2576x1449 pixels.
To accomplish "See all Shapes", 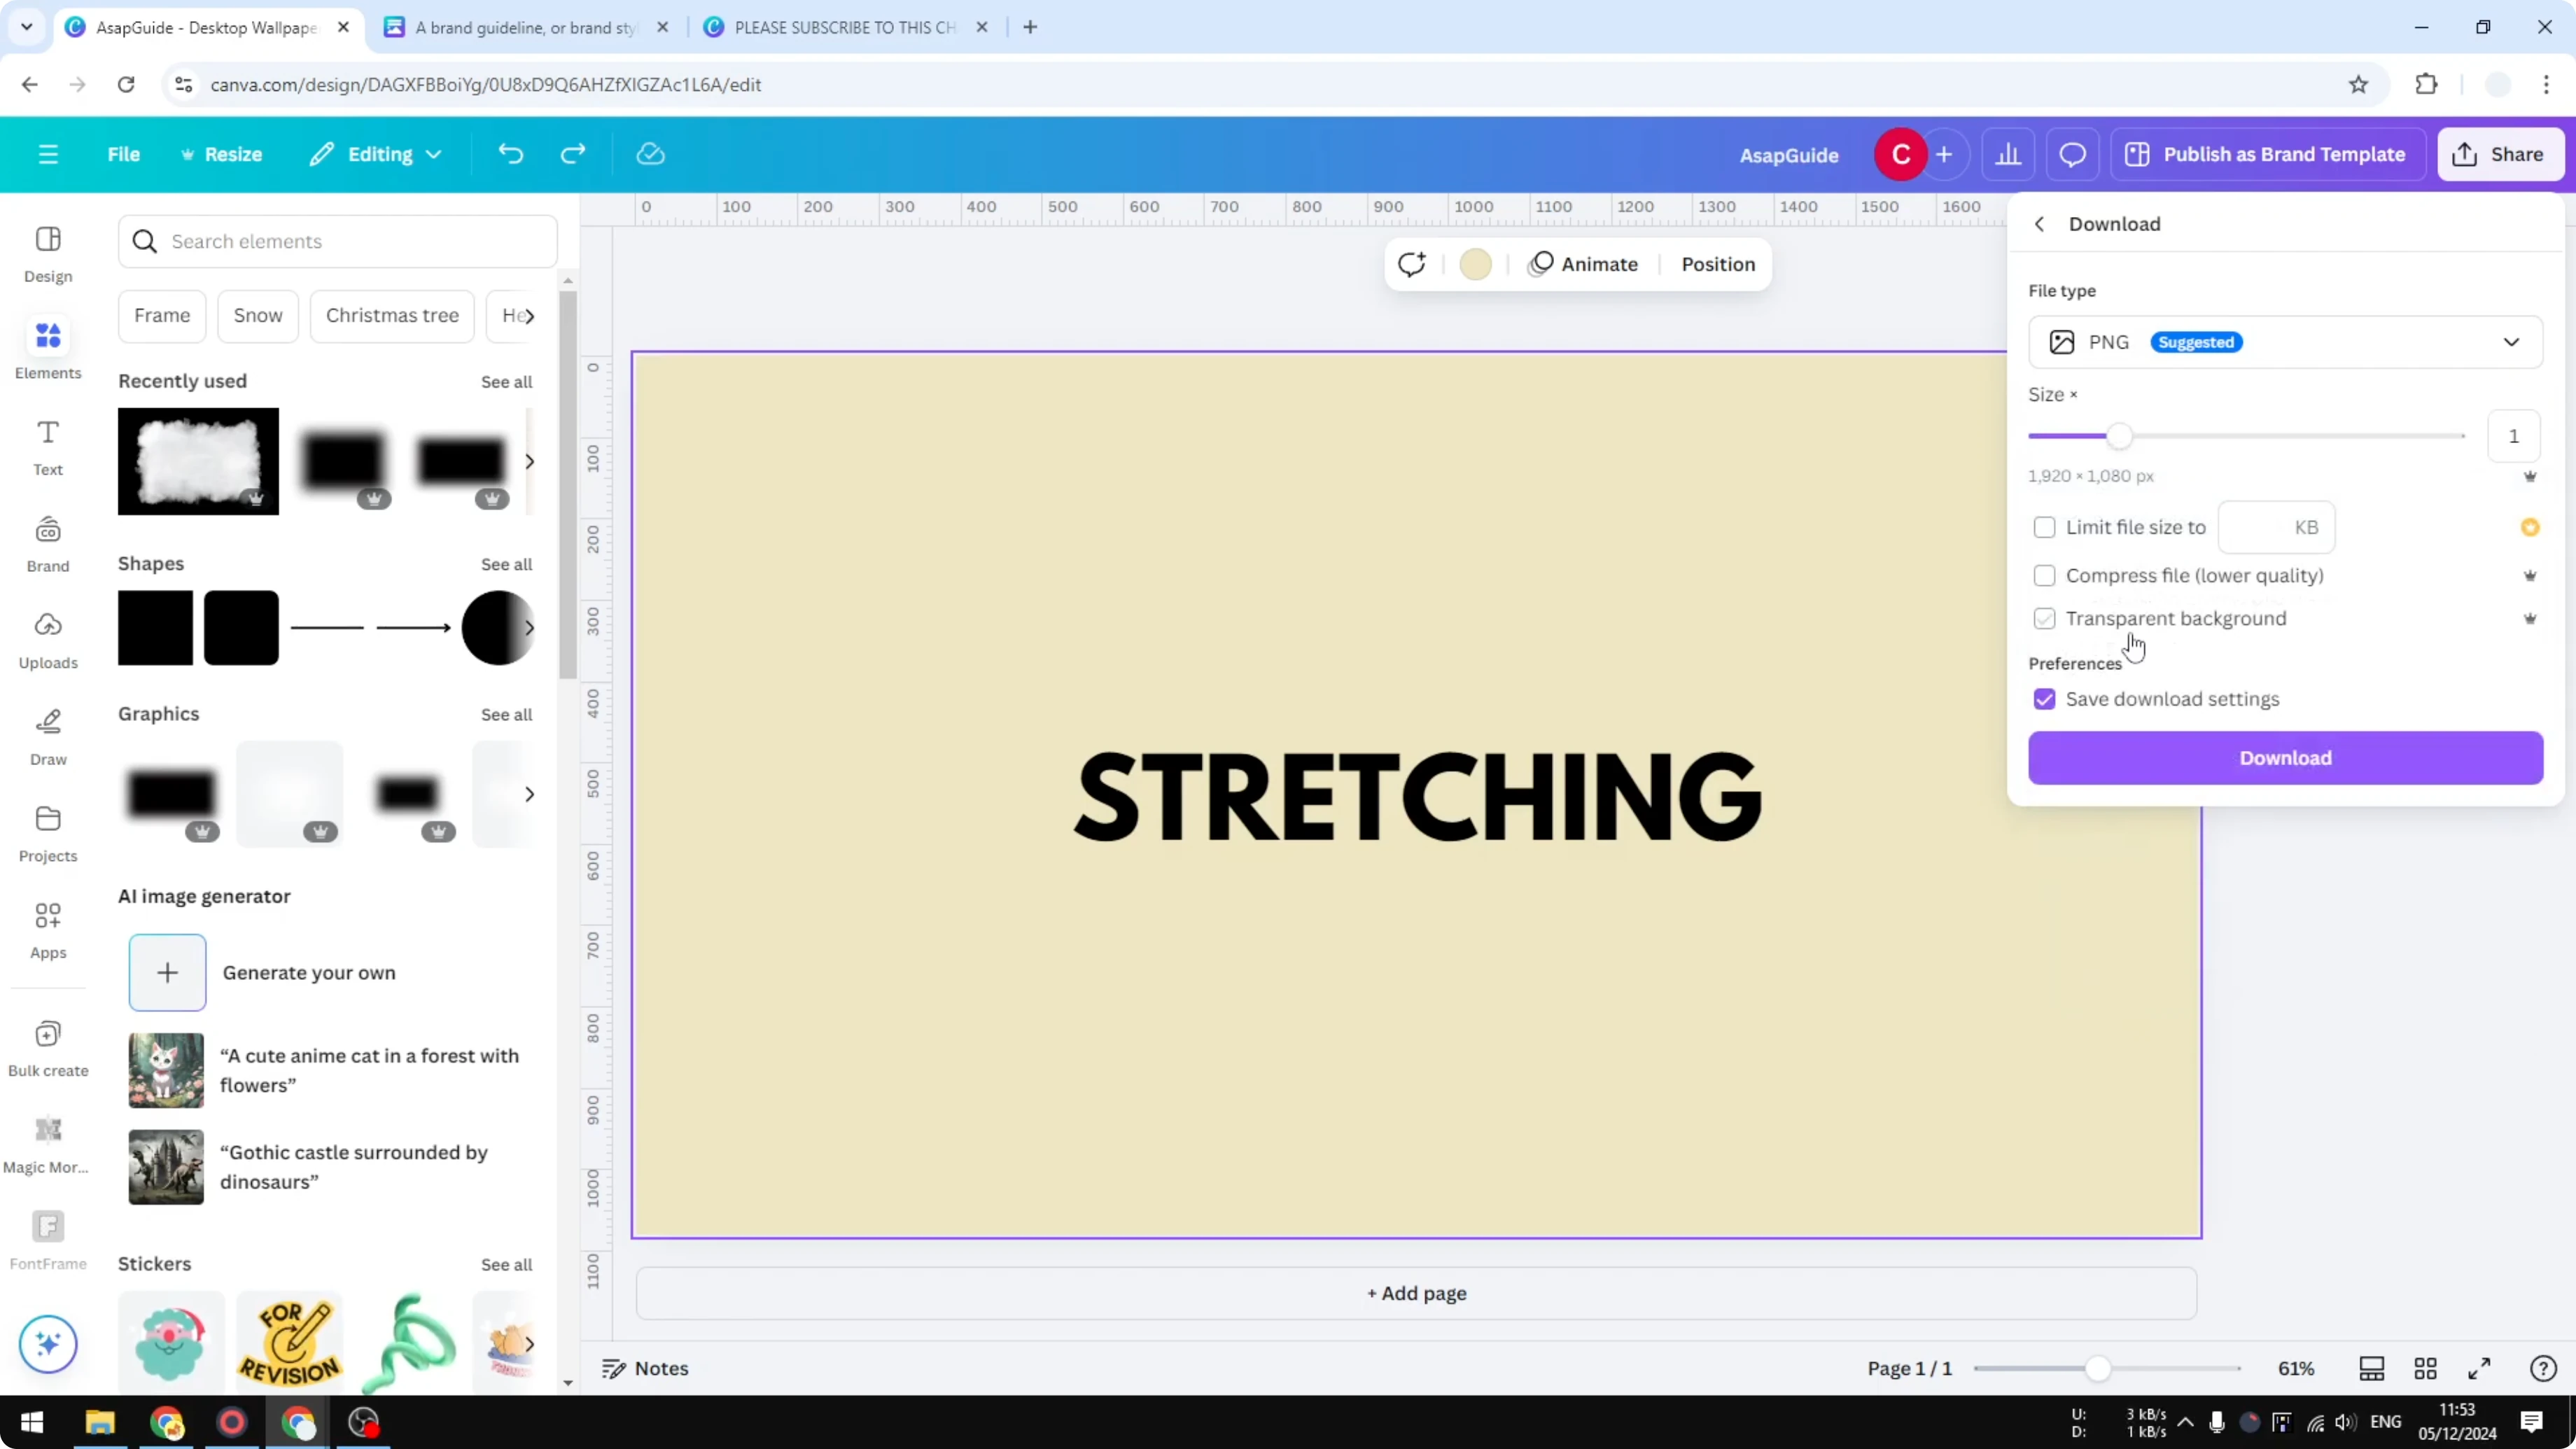I will (x=506, y=564).
